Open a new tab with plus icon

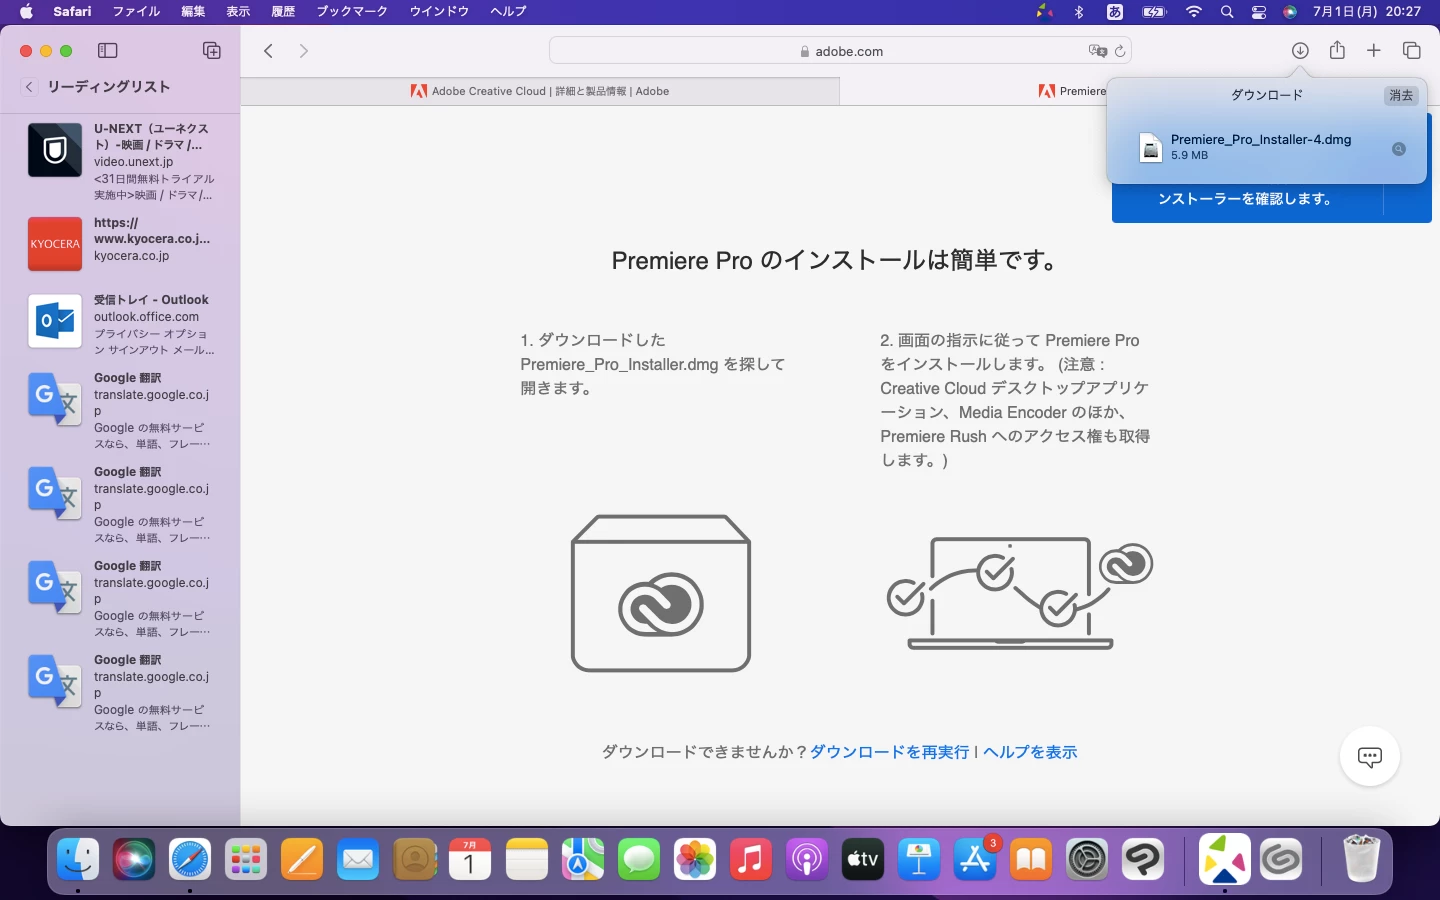coord(1374,51)
